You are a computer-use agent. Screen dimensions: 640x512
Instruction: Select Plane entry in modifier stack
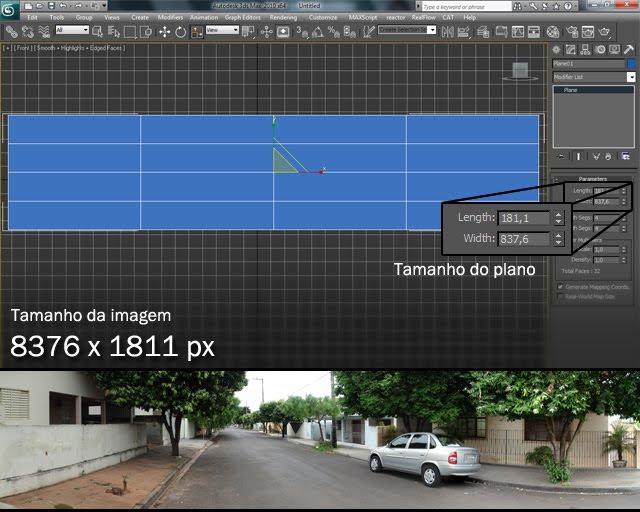(593, 90)
